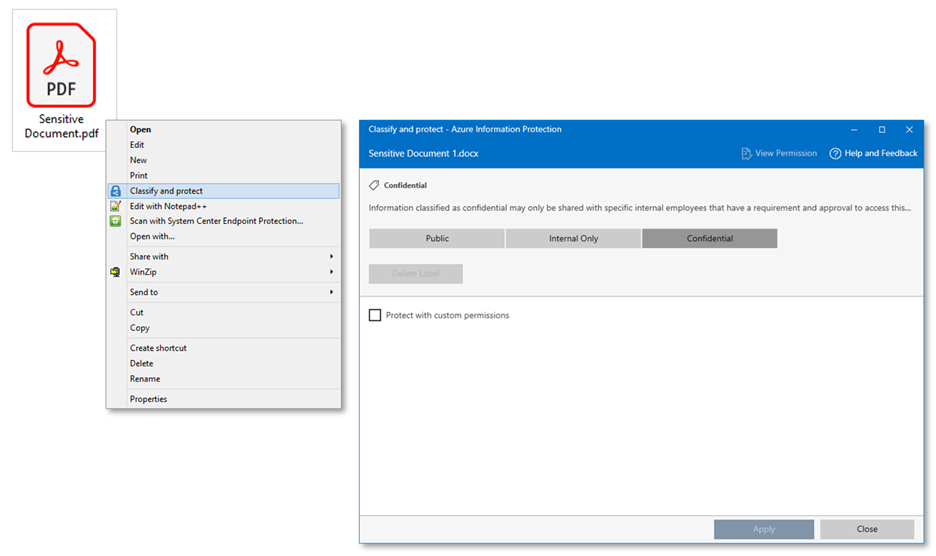Click the Delete Label button

pyautogui.click(x=415, y=274)
